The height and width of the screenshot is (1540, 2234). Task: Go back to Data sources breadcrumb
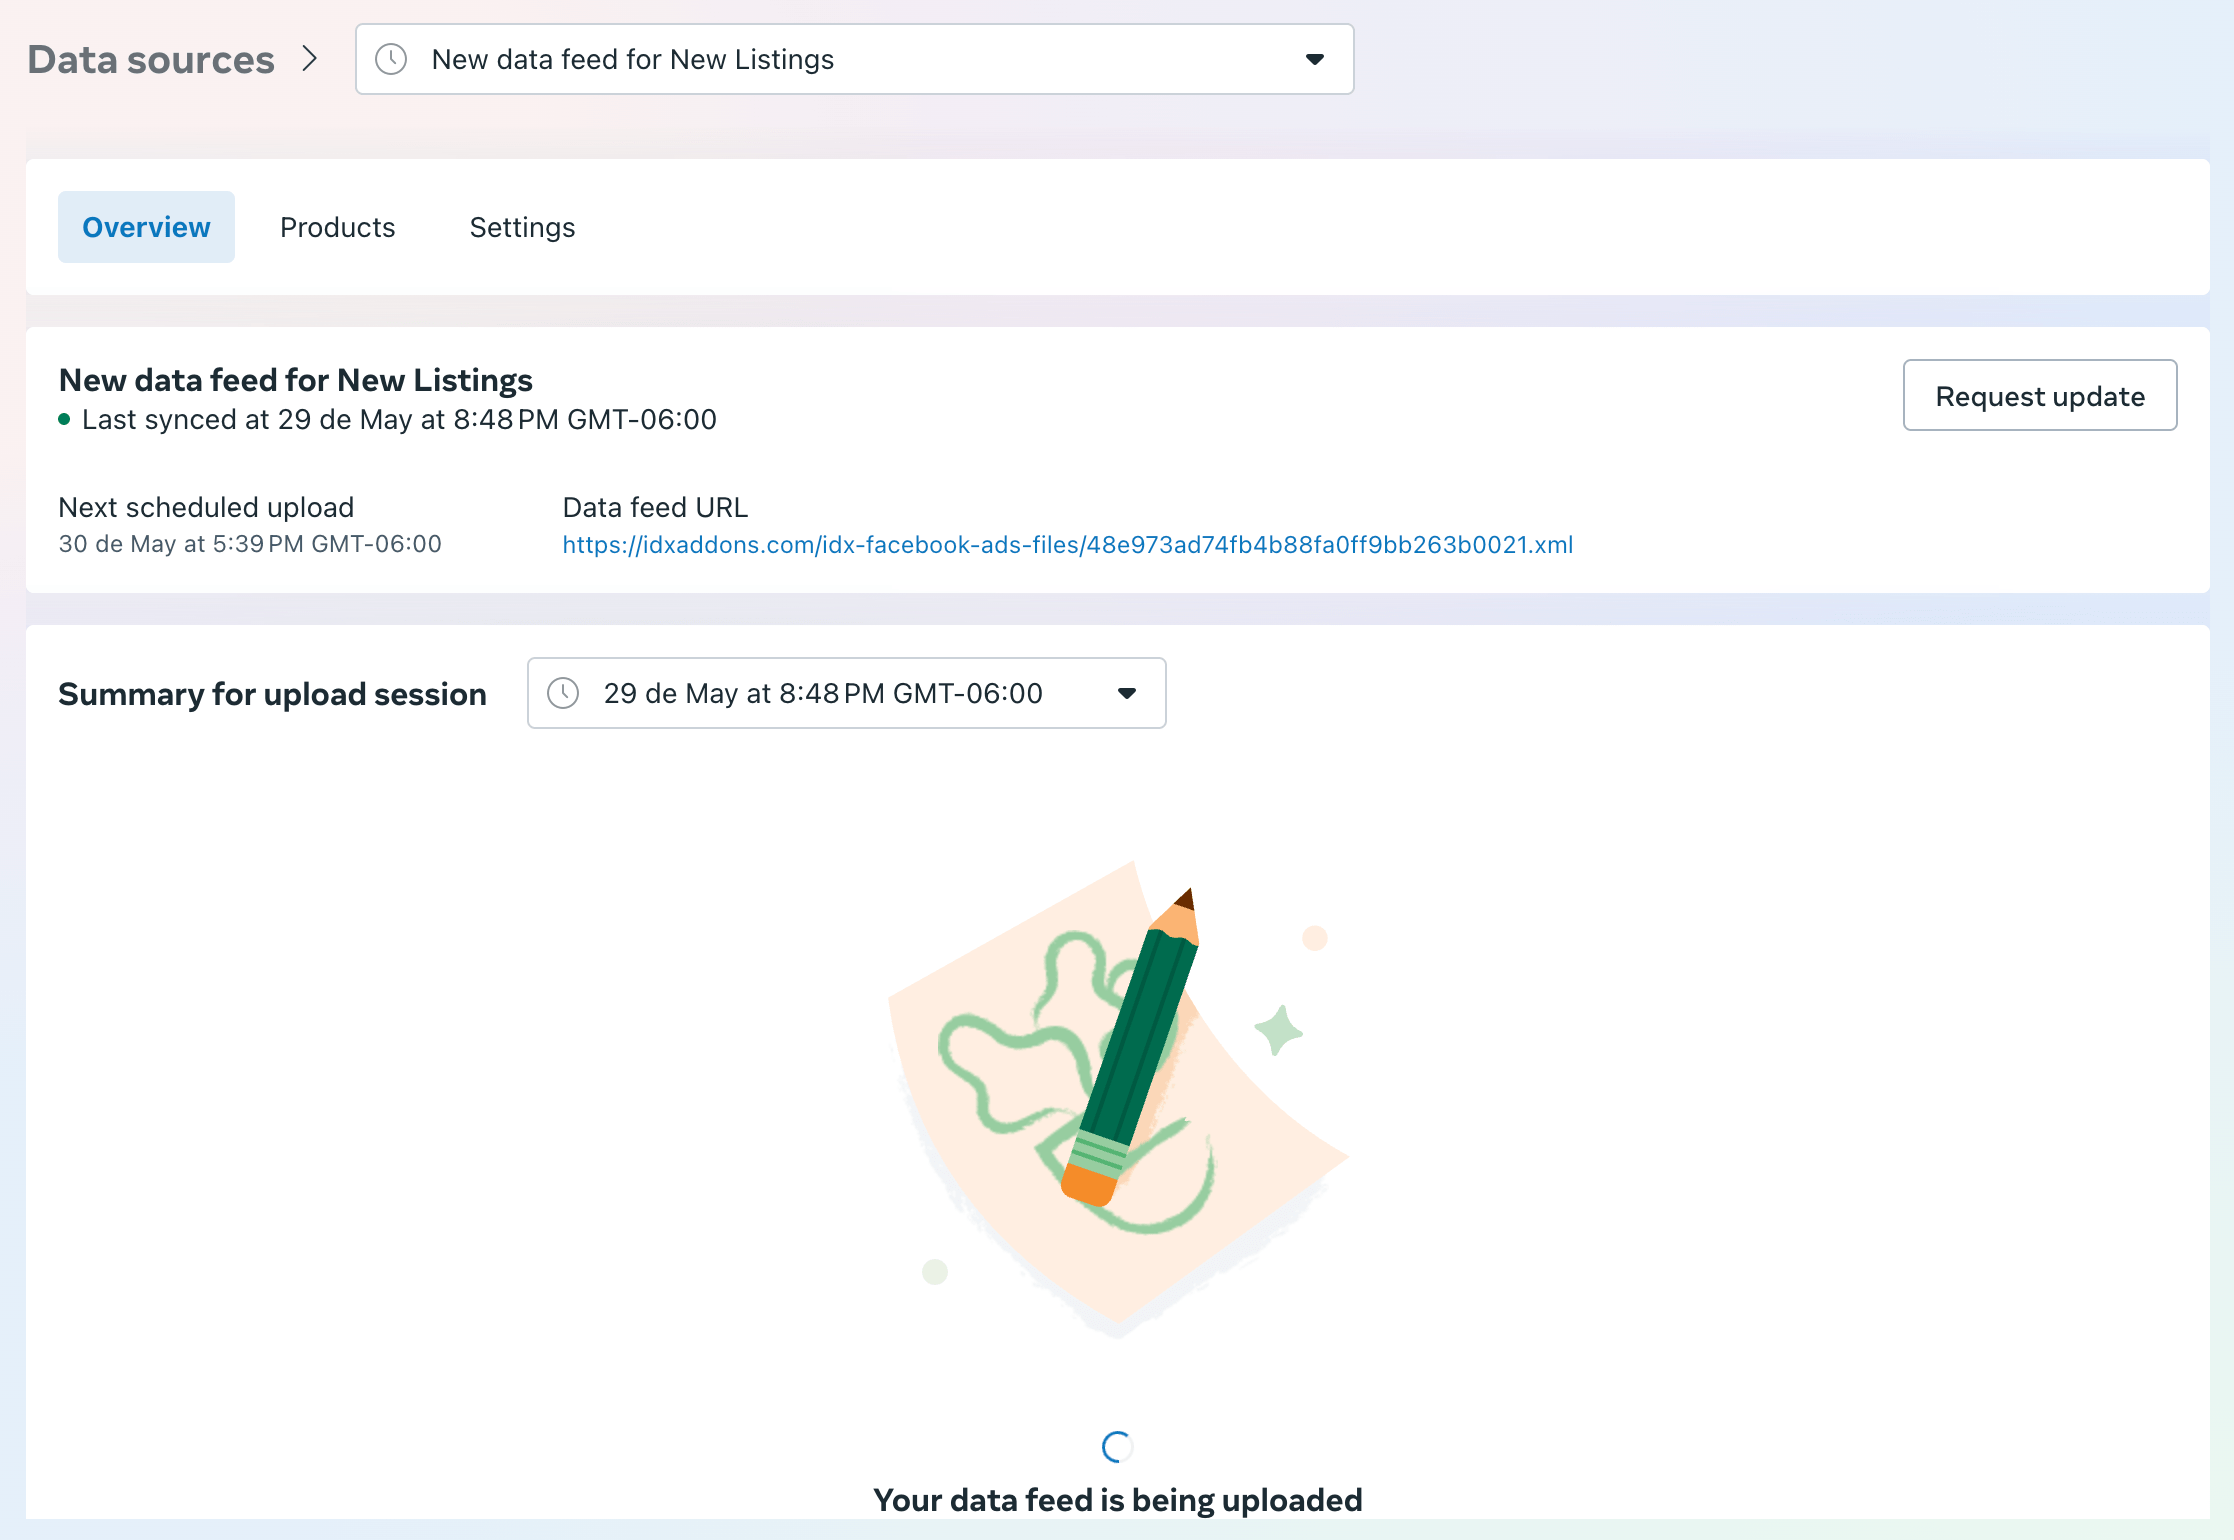coord(151,60)
